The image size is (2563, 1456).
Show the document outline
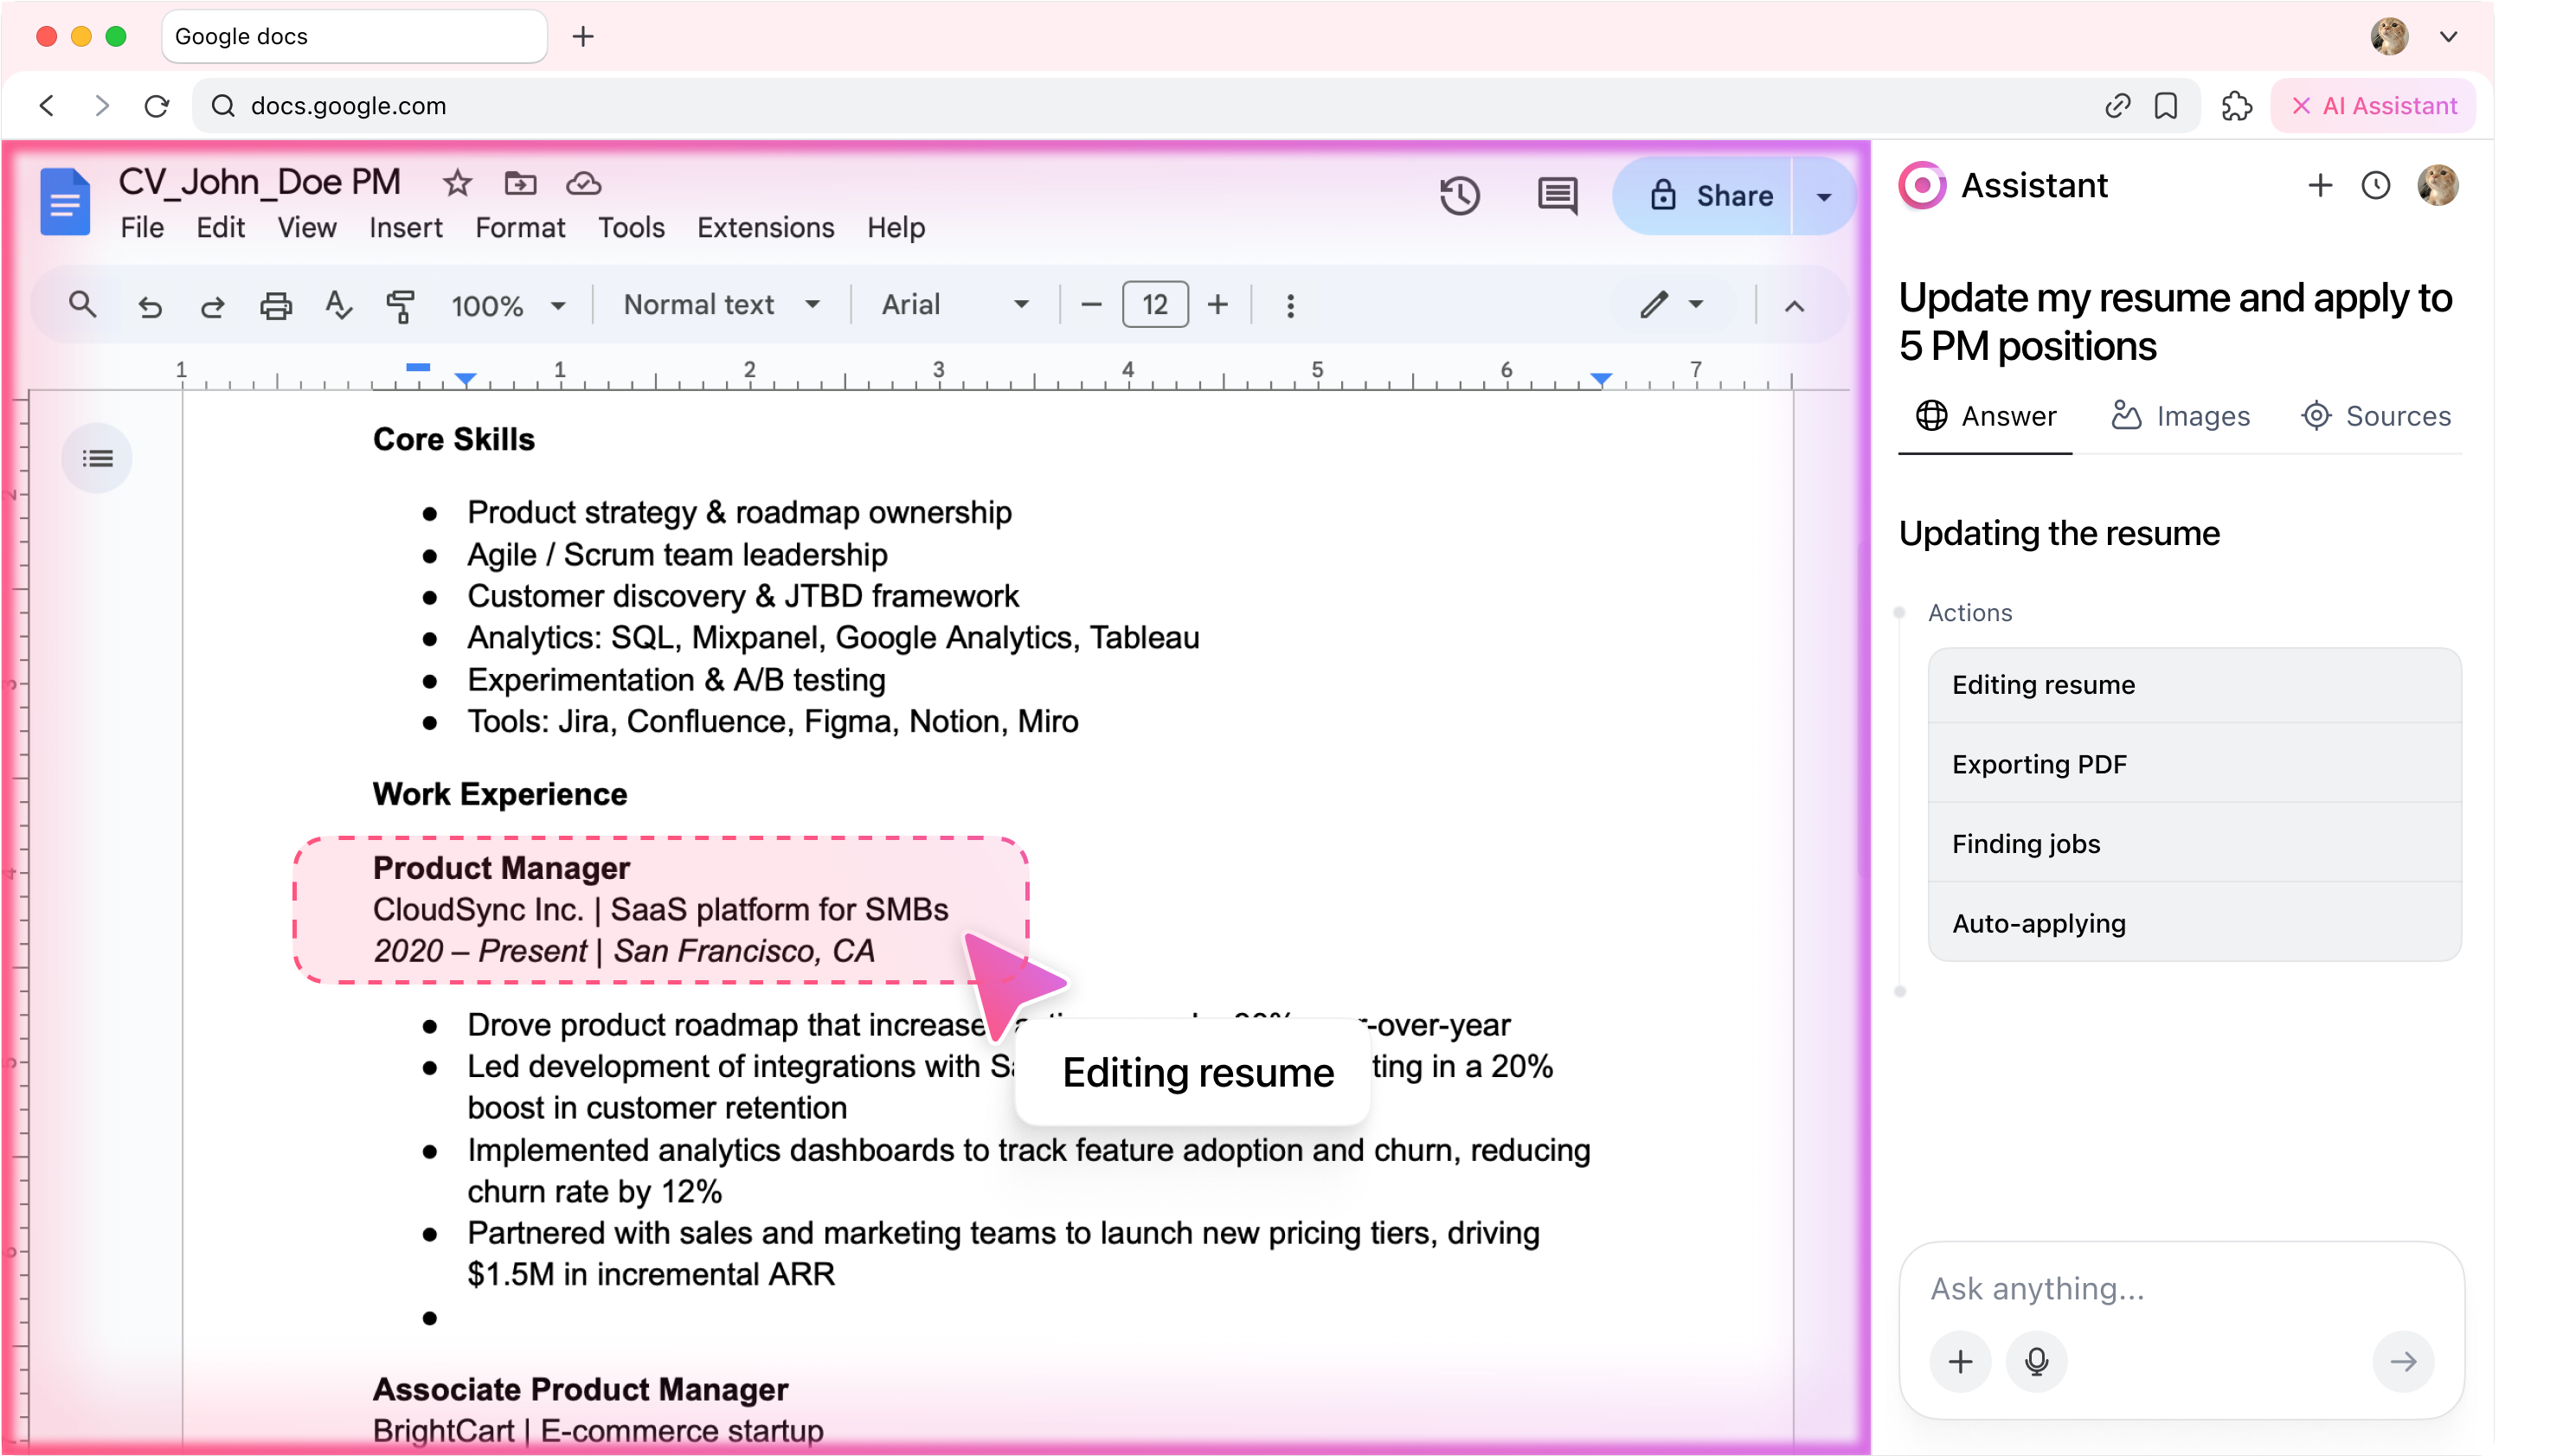(97, 459)
